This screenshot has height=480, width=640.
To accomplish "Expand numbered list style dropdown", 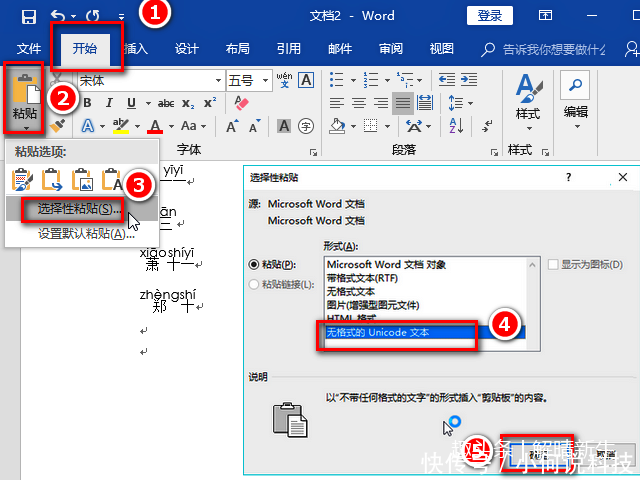I will point(387,80).
